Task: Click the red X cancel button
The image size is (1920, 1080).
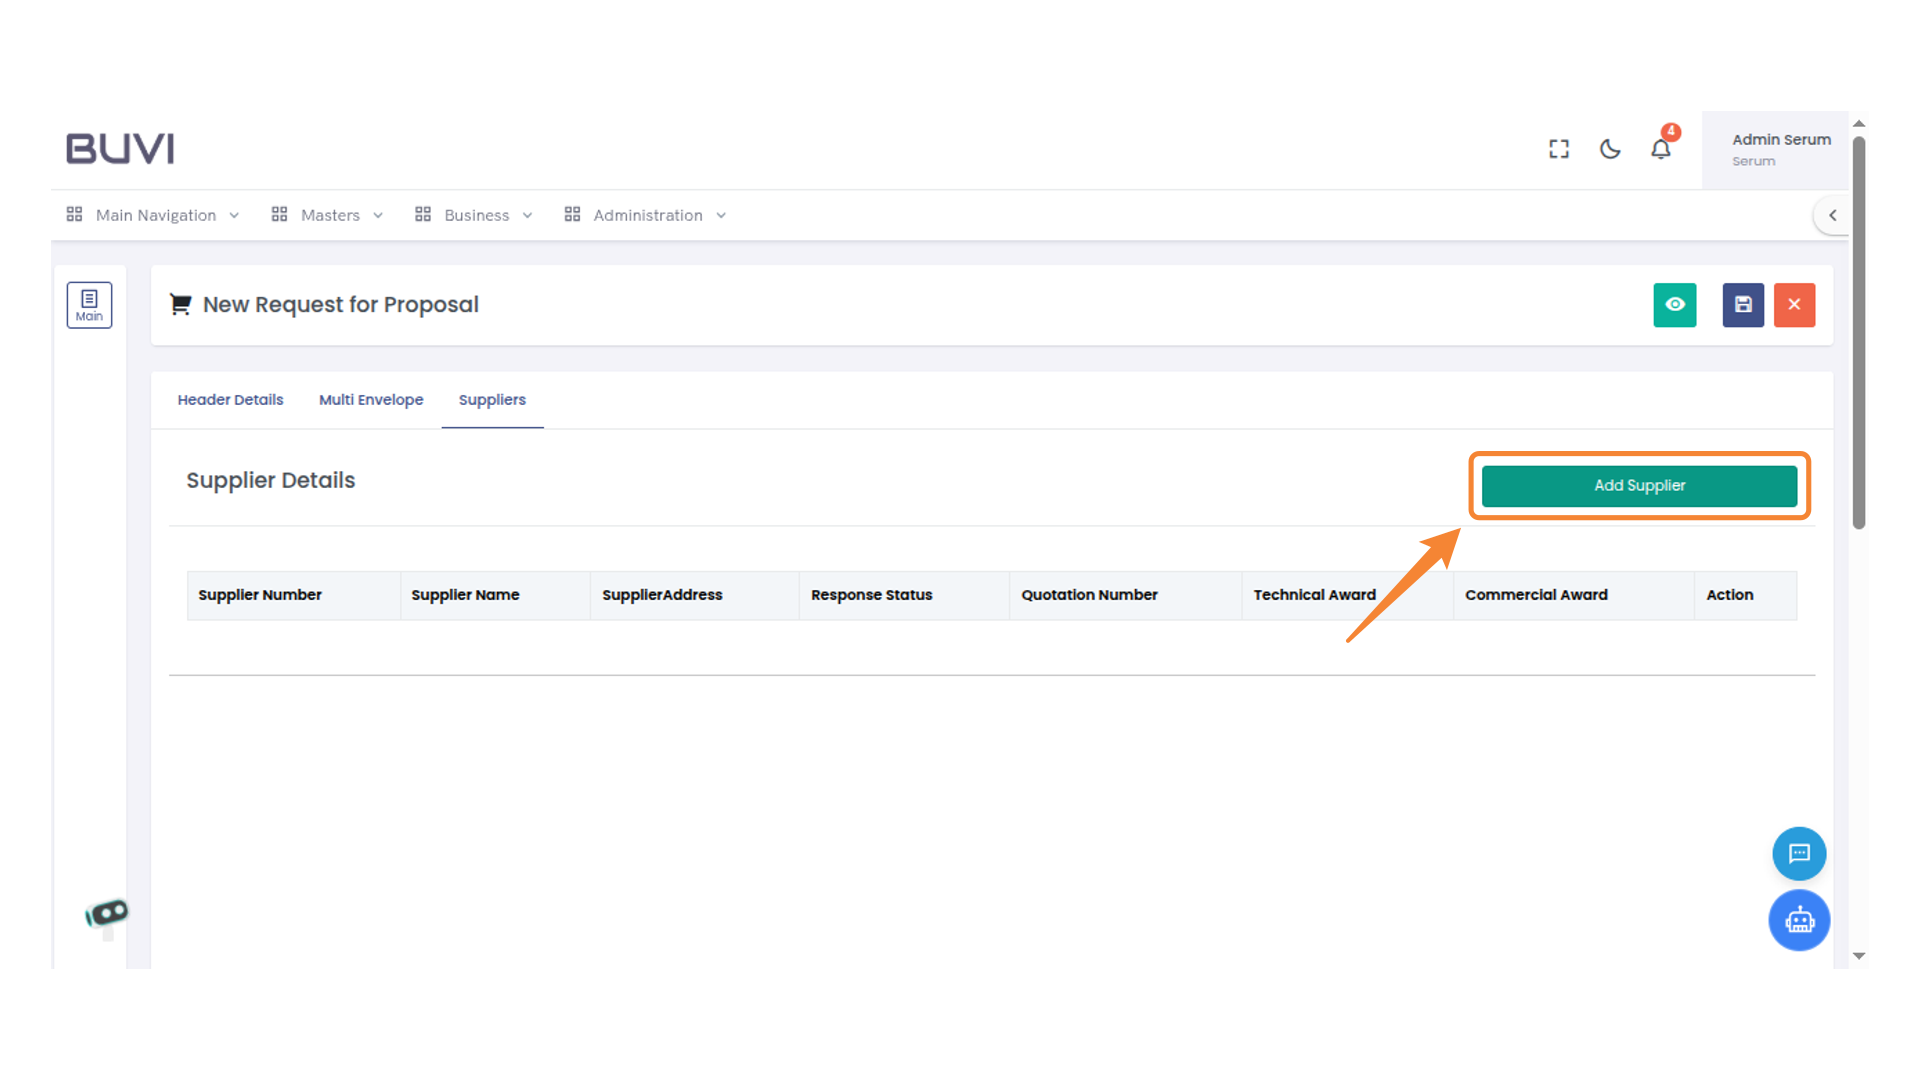Action: (1794, 305)
